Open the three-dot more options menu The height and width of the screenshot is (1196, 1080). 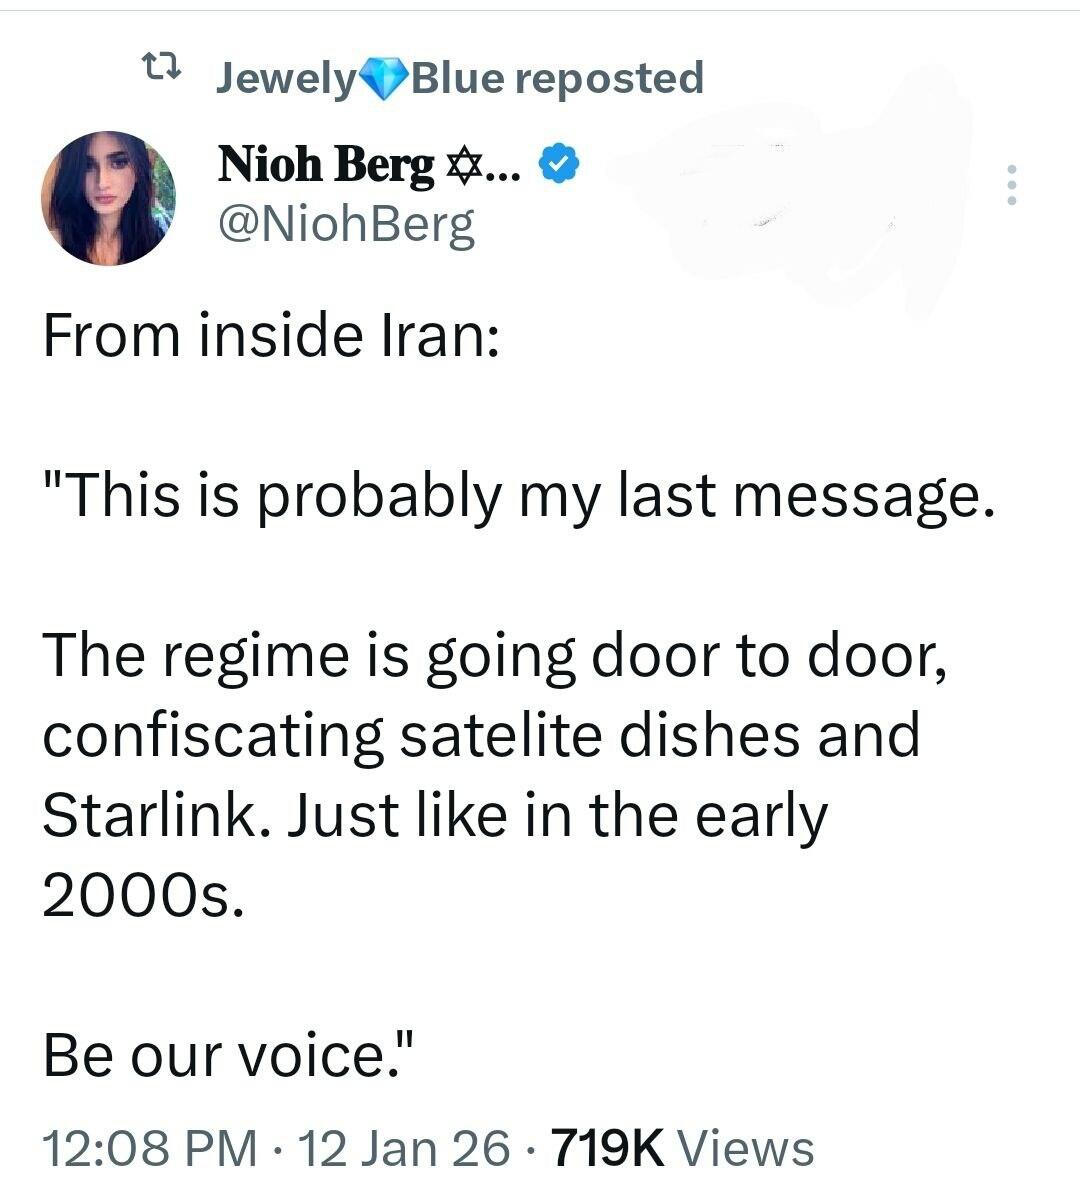[x=1012, y=185]
